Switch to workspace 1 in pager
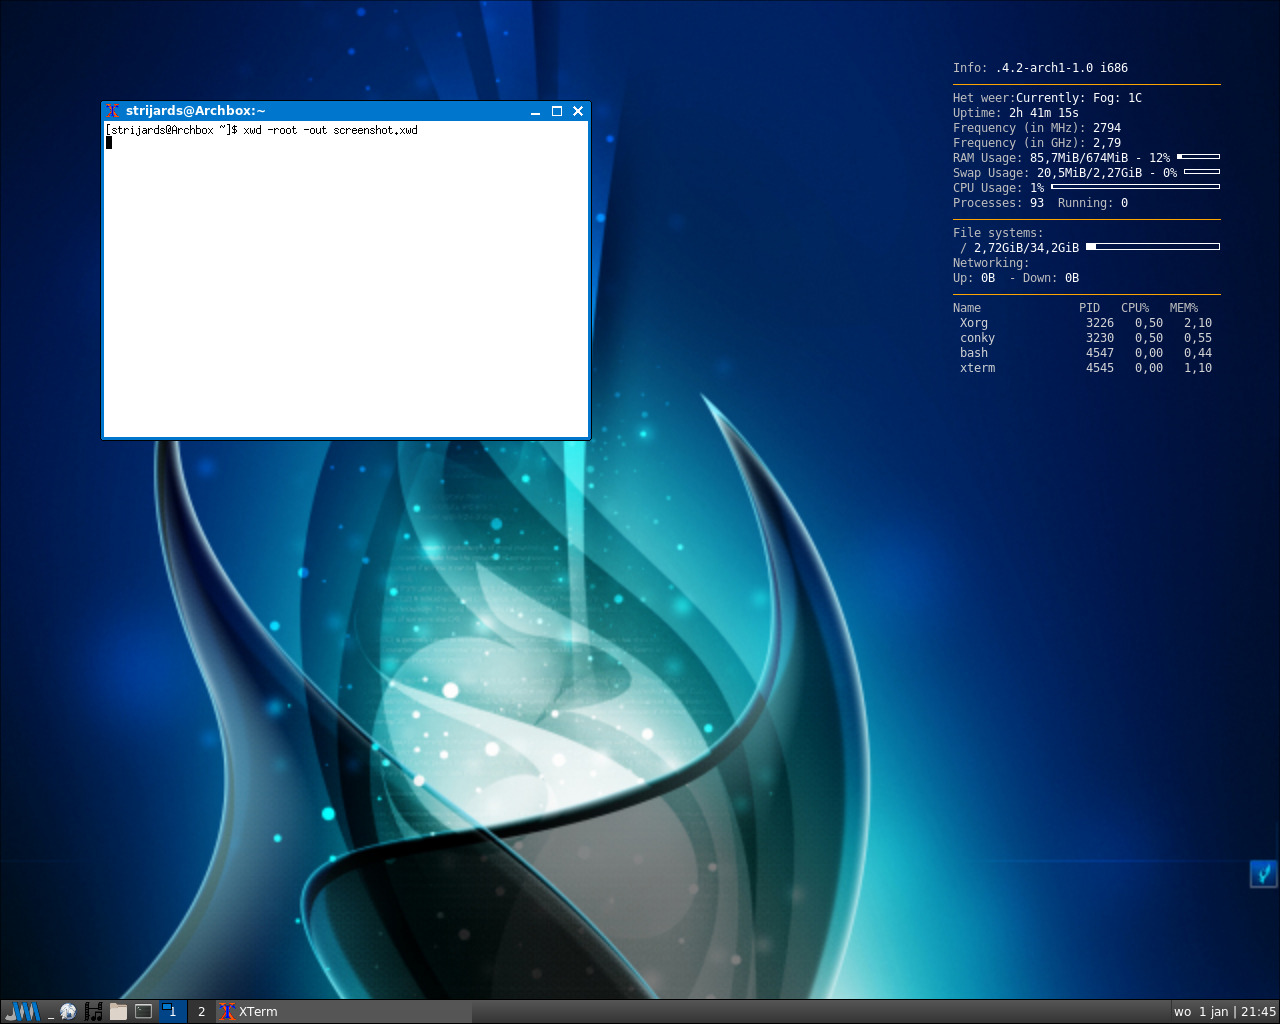The height and width of the screenshot is (1024, 1280). [173, 1011]
